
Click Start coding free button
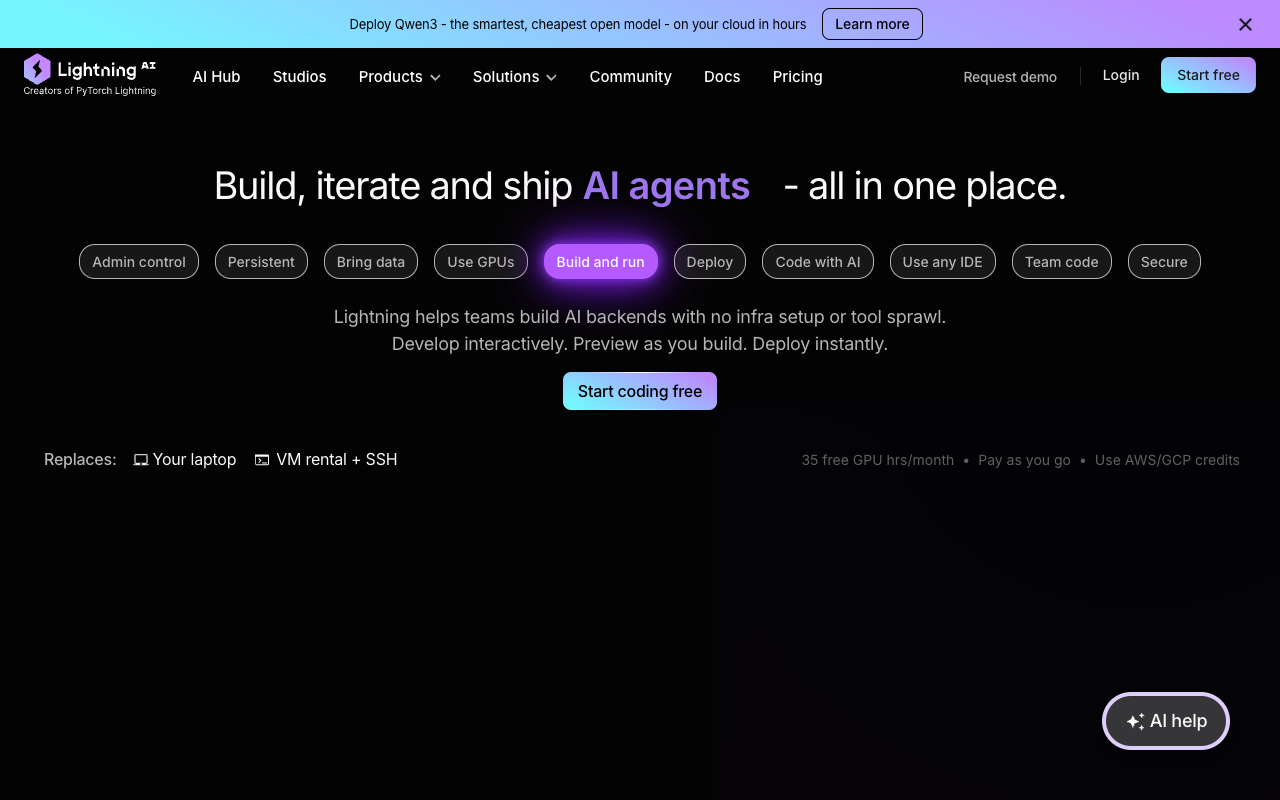point(640,391)
